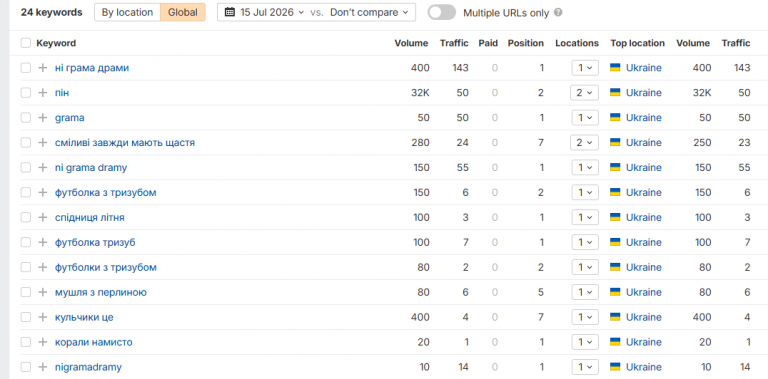Screen dimensions: 768x379
Task: Open the Don't compare dropdown
Action: click(x=369, y=13)
